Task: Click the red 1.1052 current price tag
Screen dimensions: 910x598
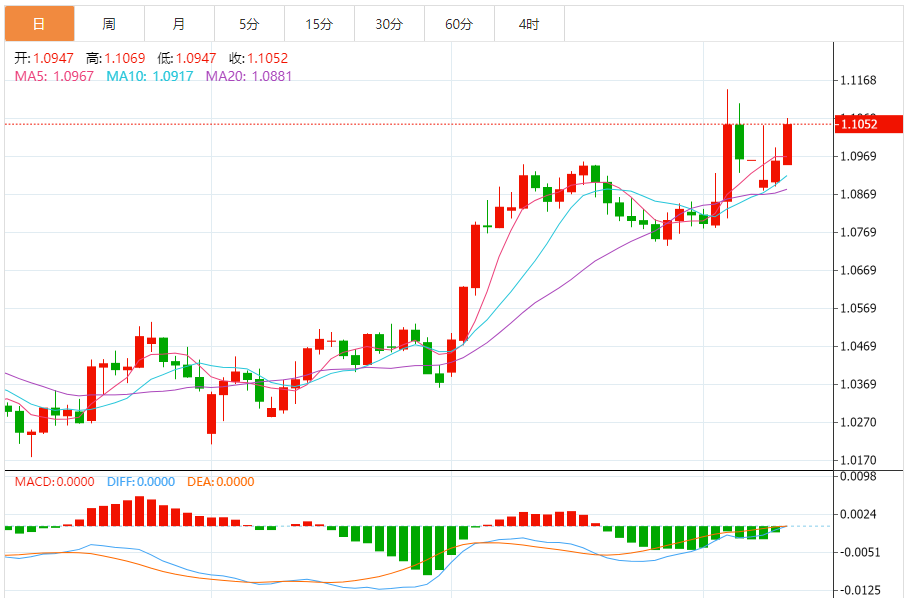Action: pyautogui.click(x=869, y=124)
